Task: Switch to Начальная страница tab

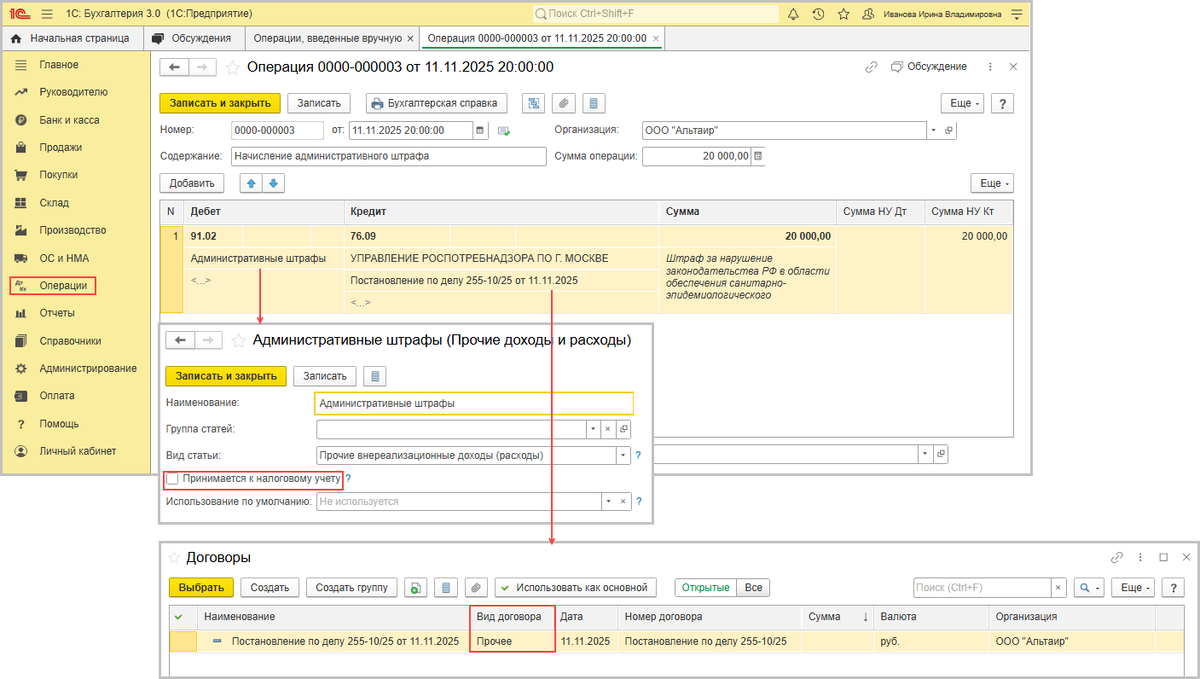Action: click(x=71, y=38)
